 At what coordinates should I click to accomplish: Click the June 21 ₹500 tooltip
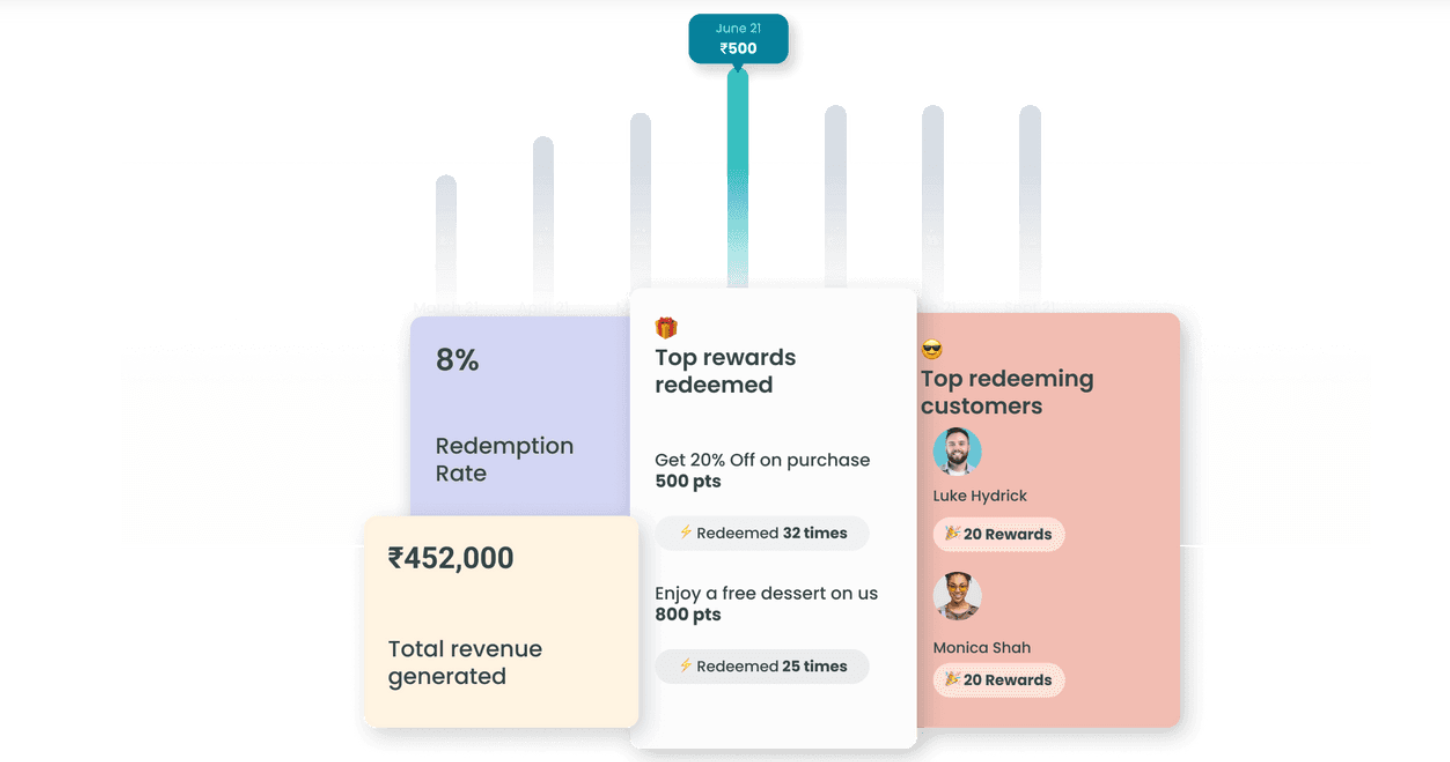pyautogui.click(x=738, y=39)
